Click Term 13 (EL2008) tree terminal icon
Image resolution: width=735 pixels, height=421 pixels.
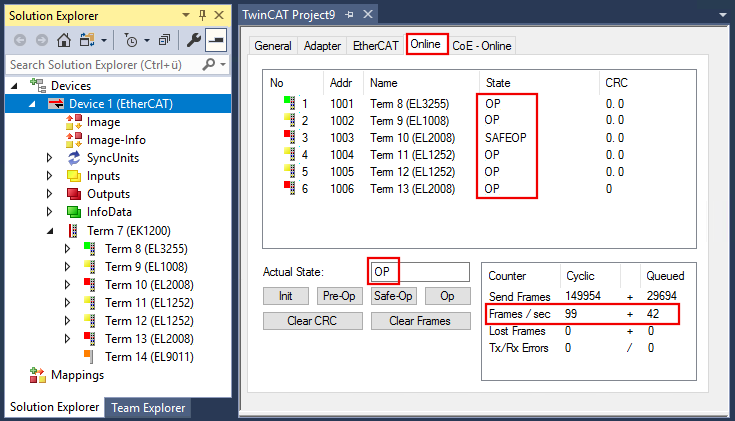click(90, 338)
